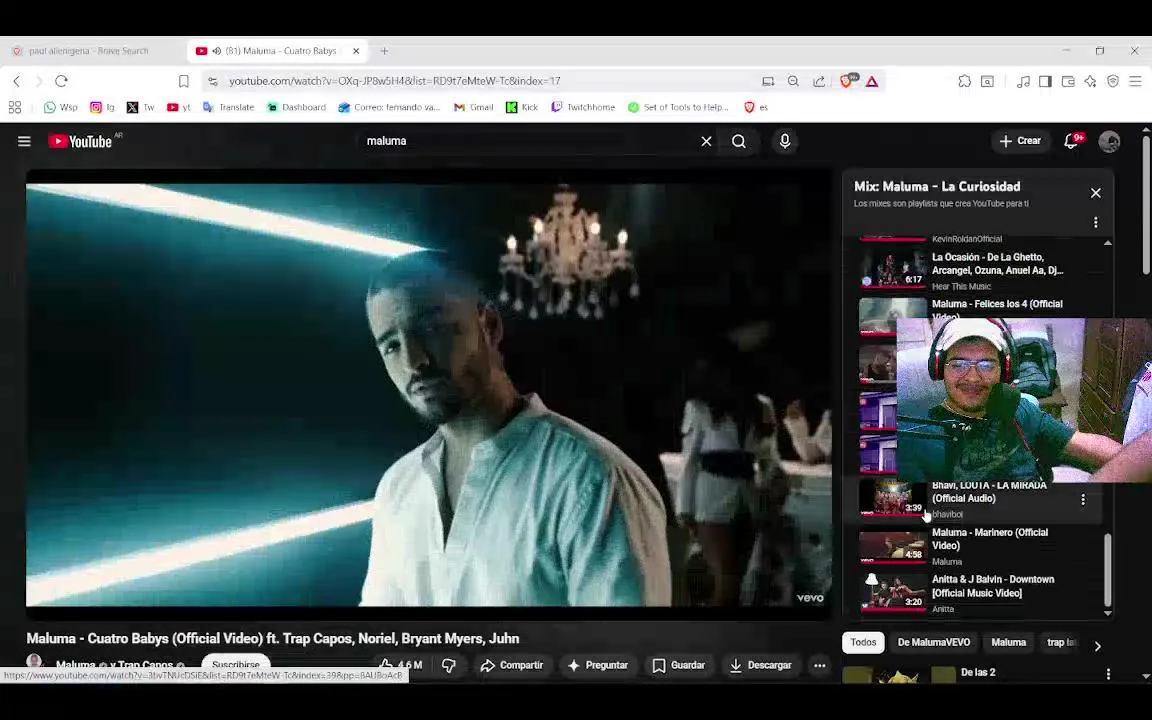Screen dimensions: 1152x720
Task: Open the Gmail bookmark
Action: pyautogui.click(x=473, y=107)
